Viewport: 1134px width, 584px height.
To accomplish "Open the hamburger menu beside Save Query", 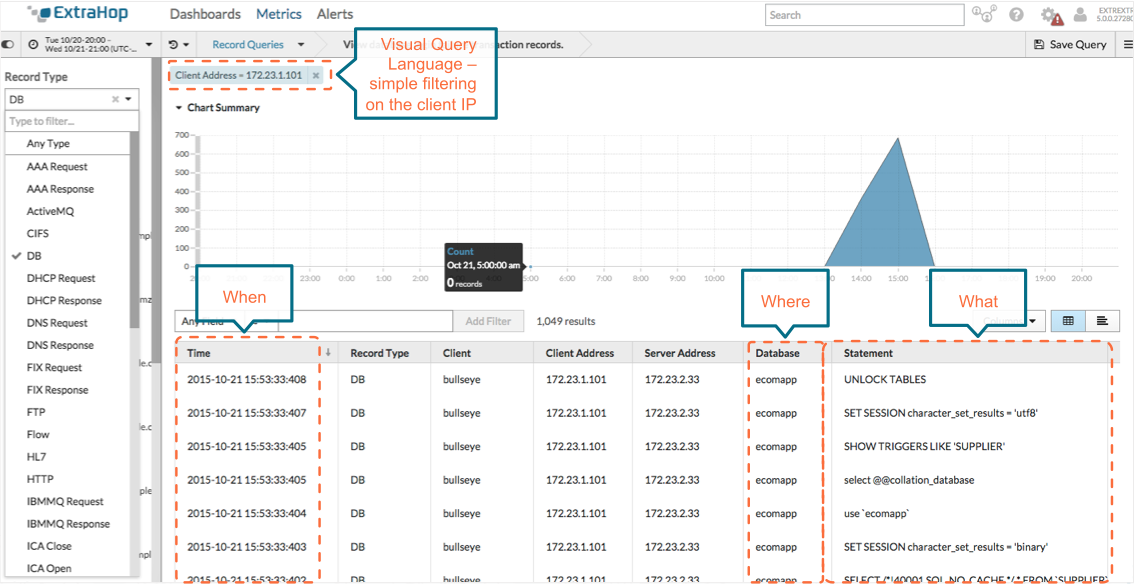I will 1127,45.
